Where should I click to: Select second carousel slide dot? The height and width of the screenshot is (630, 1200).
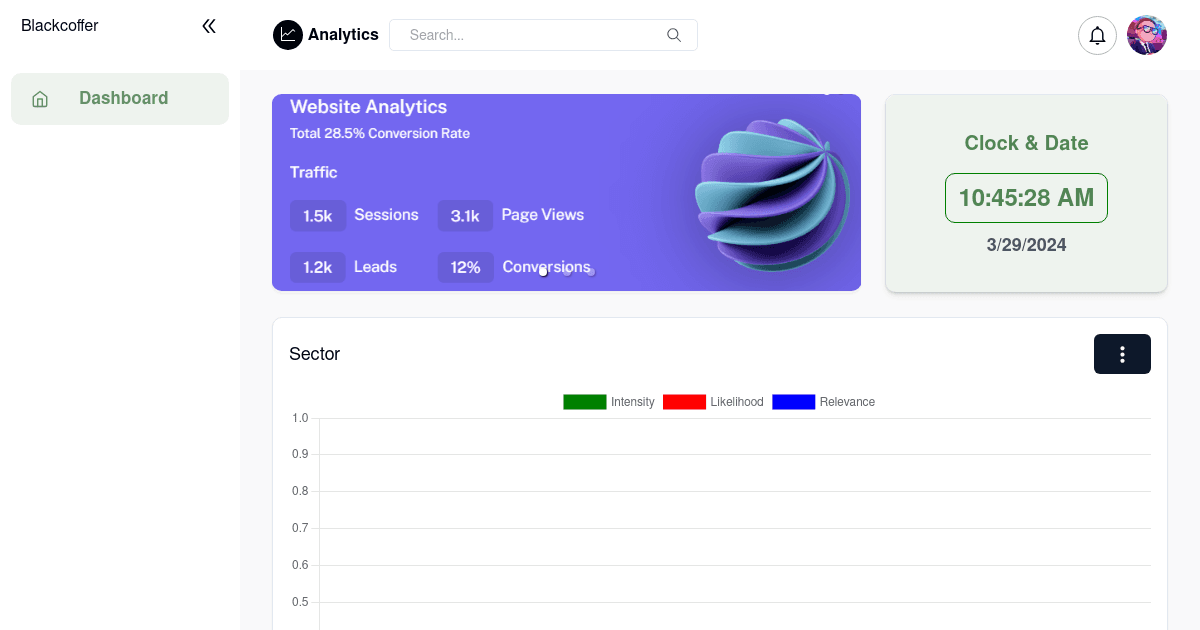click(x=567, y=271)
